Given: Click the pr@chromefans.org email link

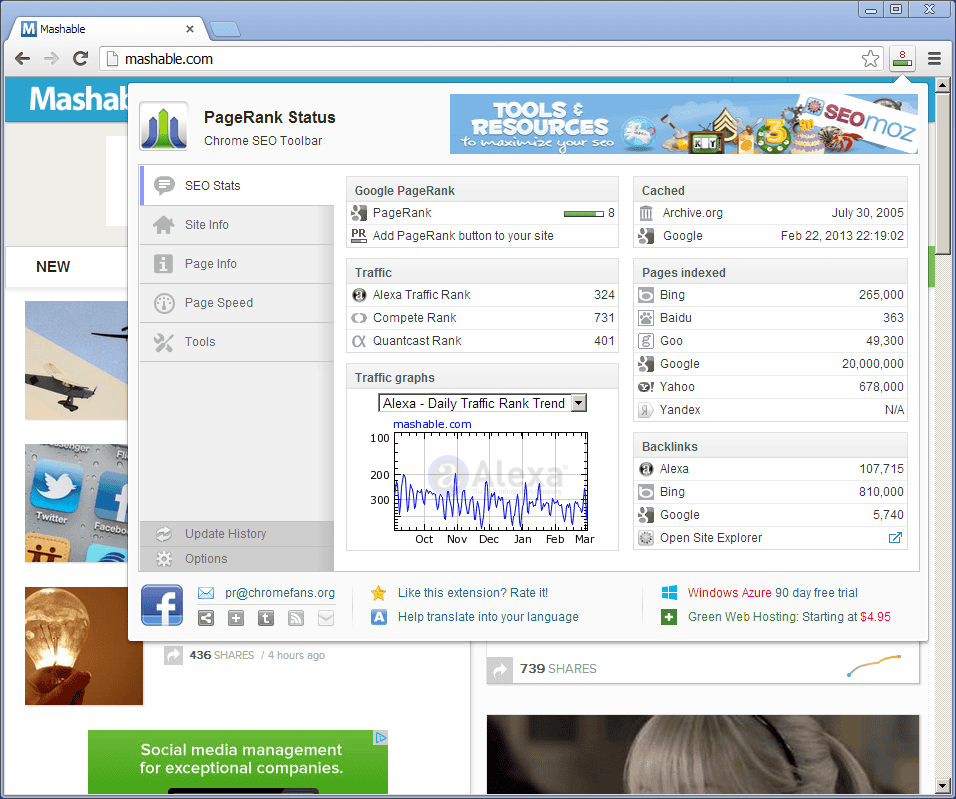Looking at the screenshot, I should point(280,593).
